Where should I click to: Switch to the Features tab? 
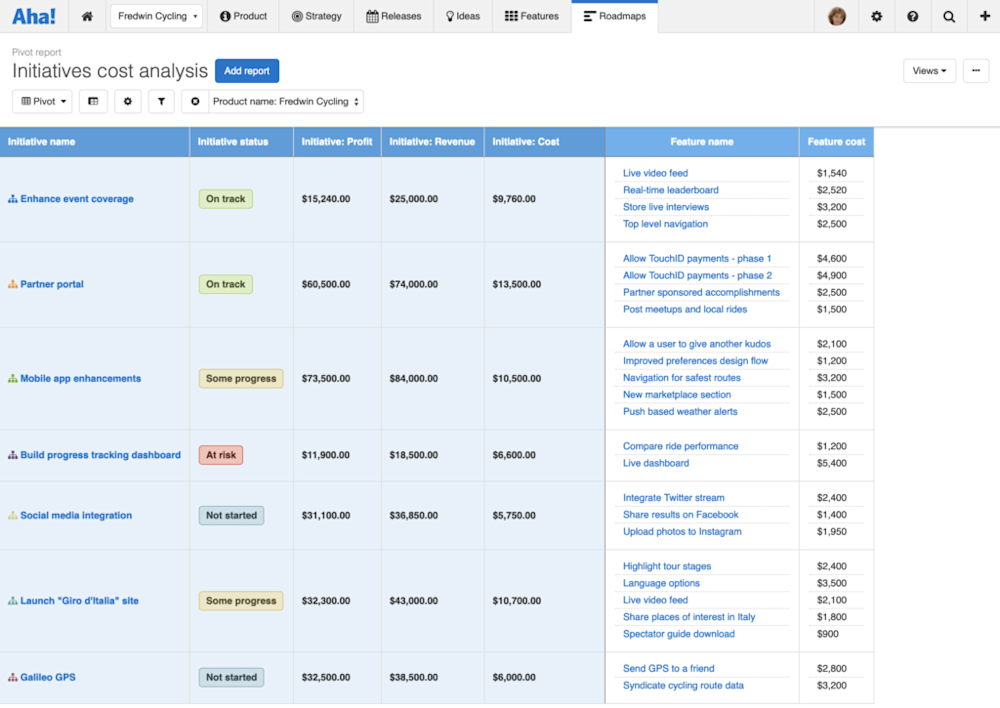click(x=531, y=16)
